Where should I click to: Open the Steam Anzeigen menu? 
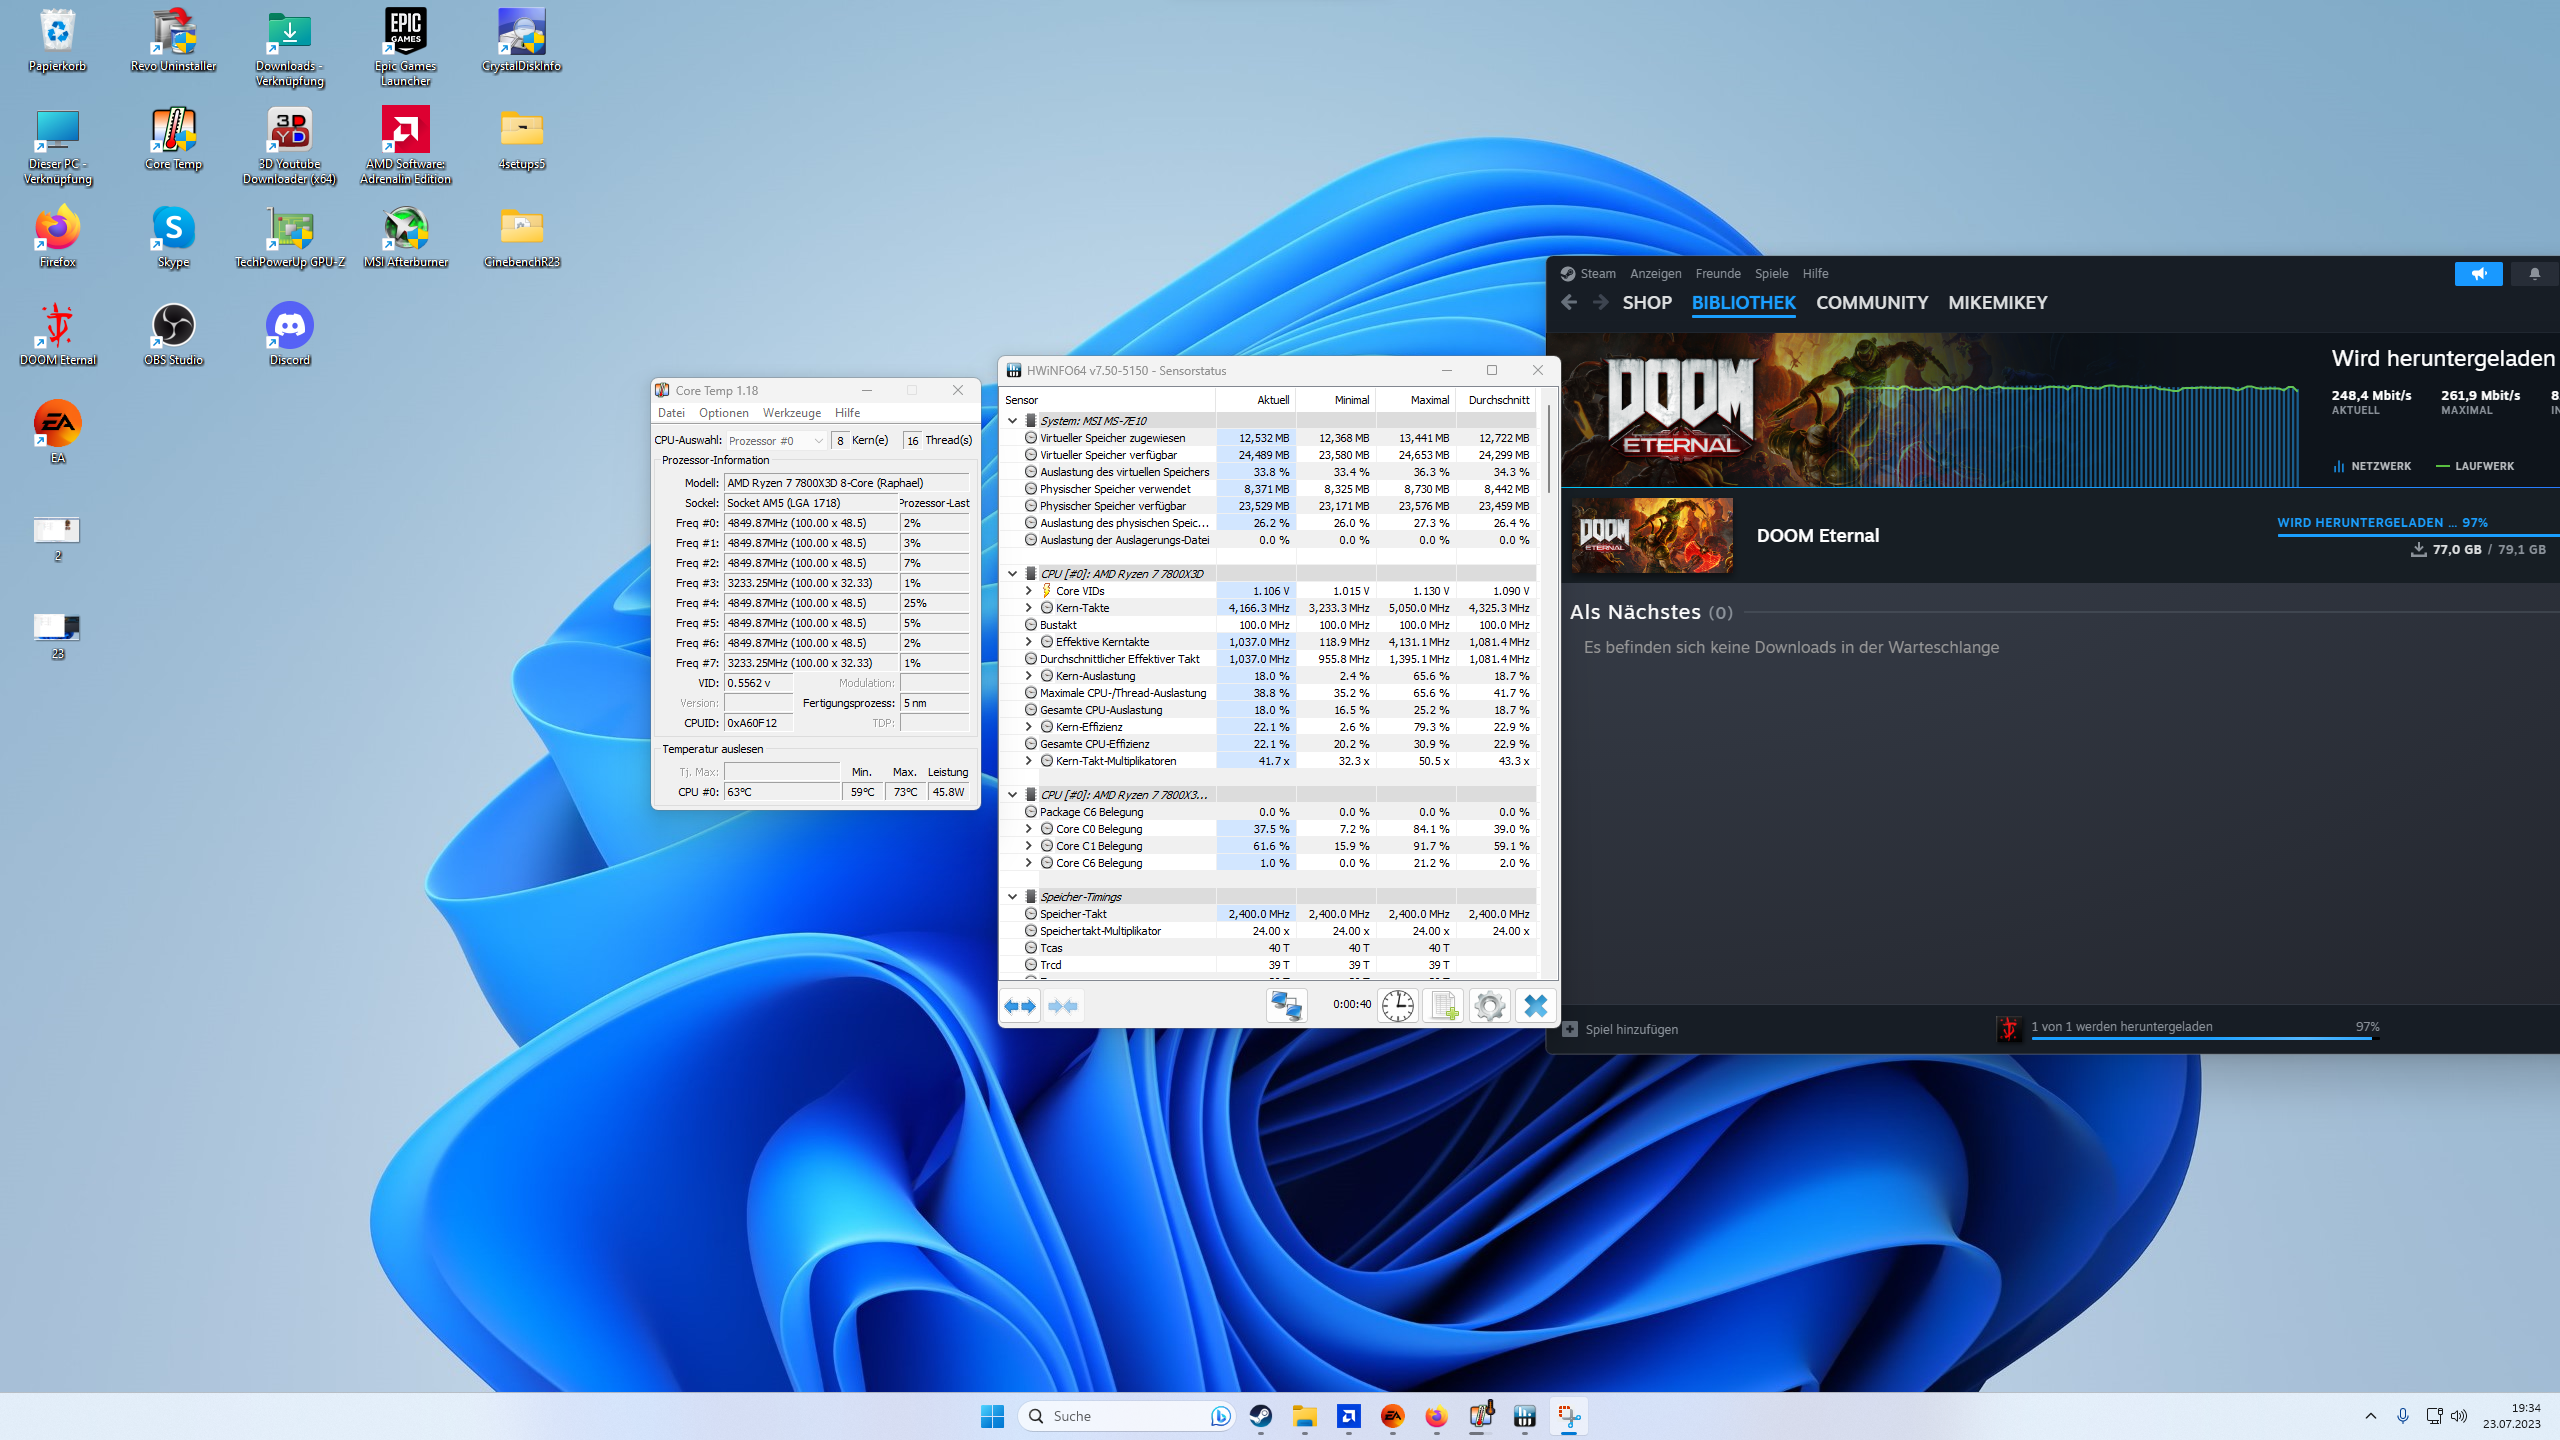pyautogui.click(x=1655, y=273)
